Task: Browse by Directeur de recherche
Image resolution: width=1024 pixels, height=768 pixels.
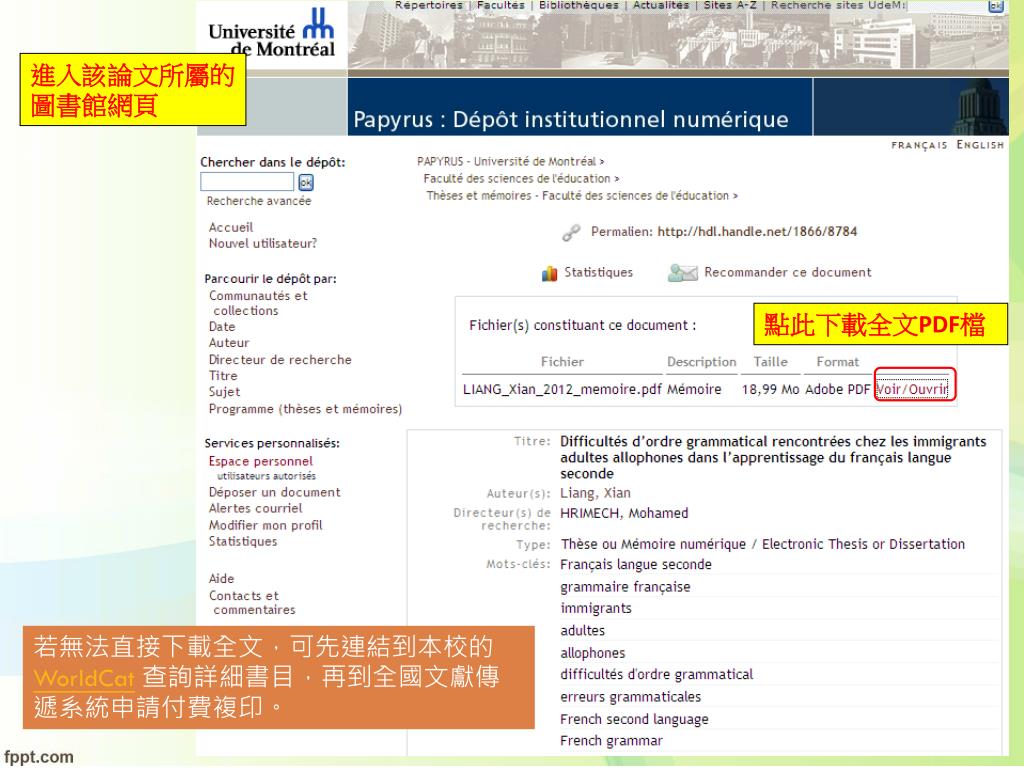Action: click(280, 360)
